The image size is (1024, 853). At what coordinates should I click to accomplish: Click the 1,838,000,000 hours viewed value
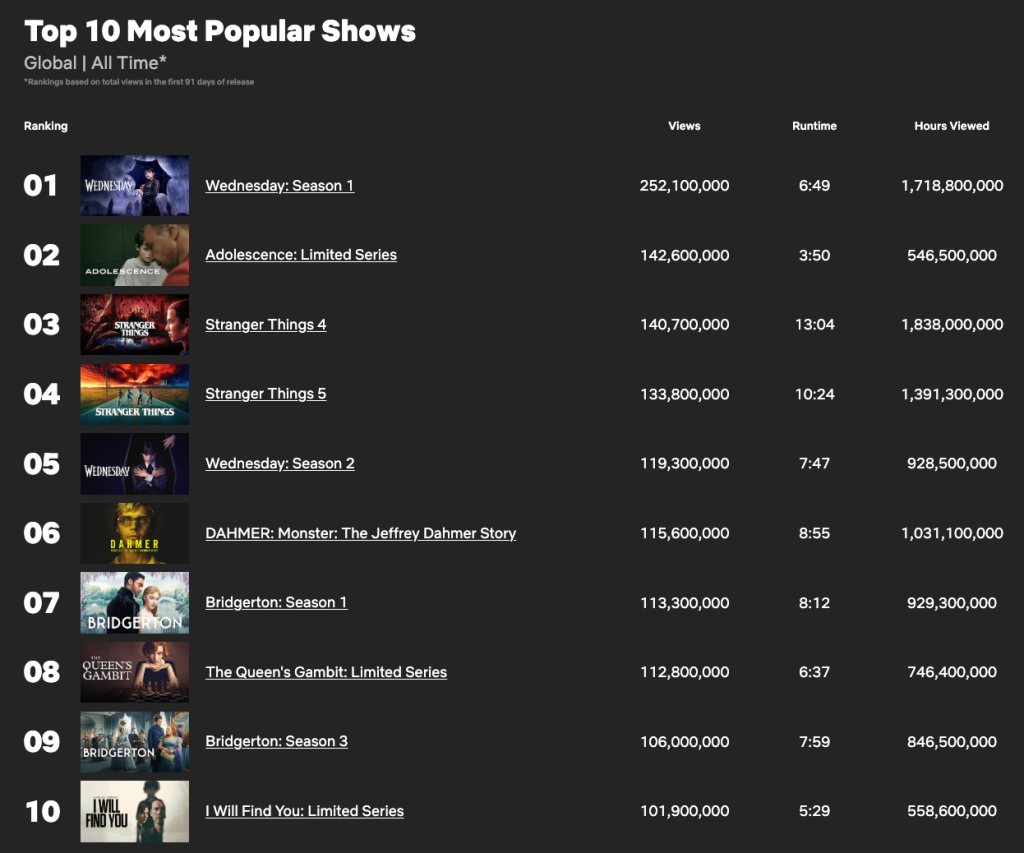pyautogui.click(x=952, y=325)
